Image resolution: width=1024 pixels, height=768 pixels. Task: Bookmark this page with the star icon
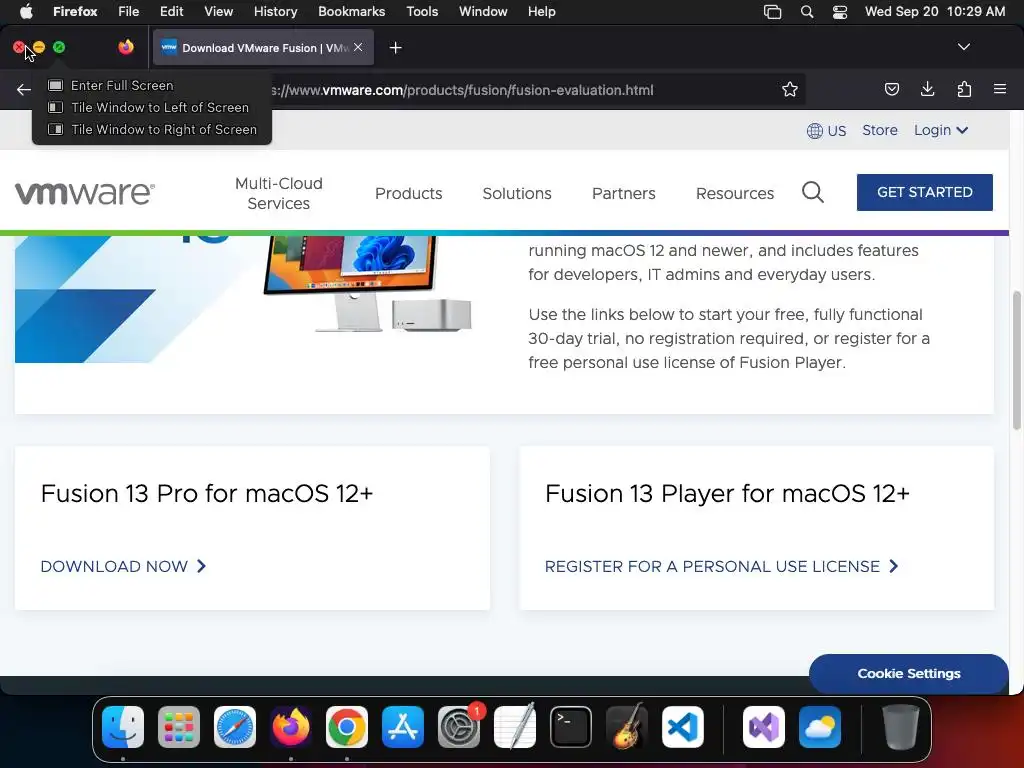[790, 89]
